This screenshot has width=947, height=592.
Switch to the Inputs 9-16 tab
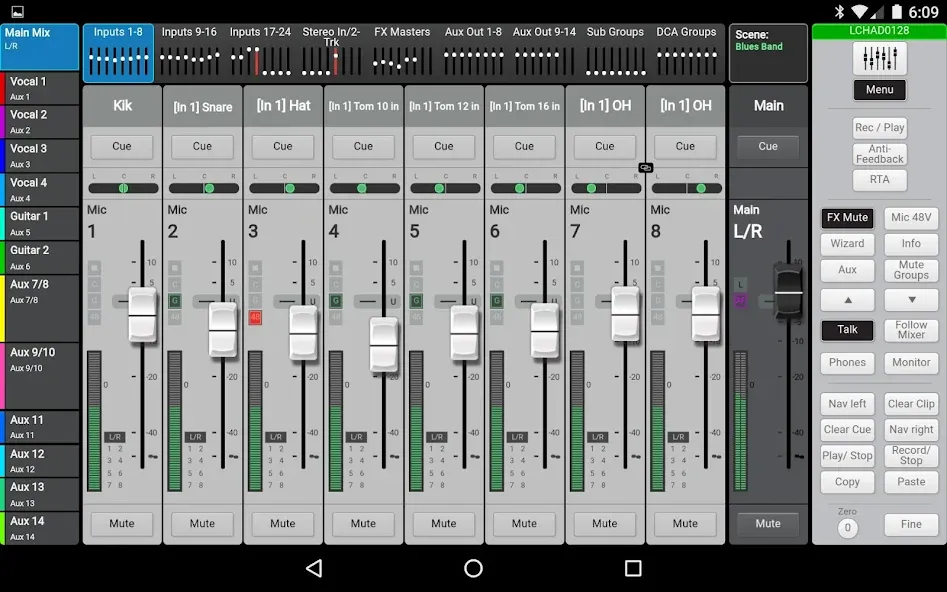pyautogui.click(x=189, y=53)
